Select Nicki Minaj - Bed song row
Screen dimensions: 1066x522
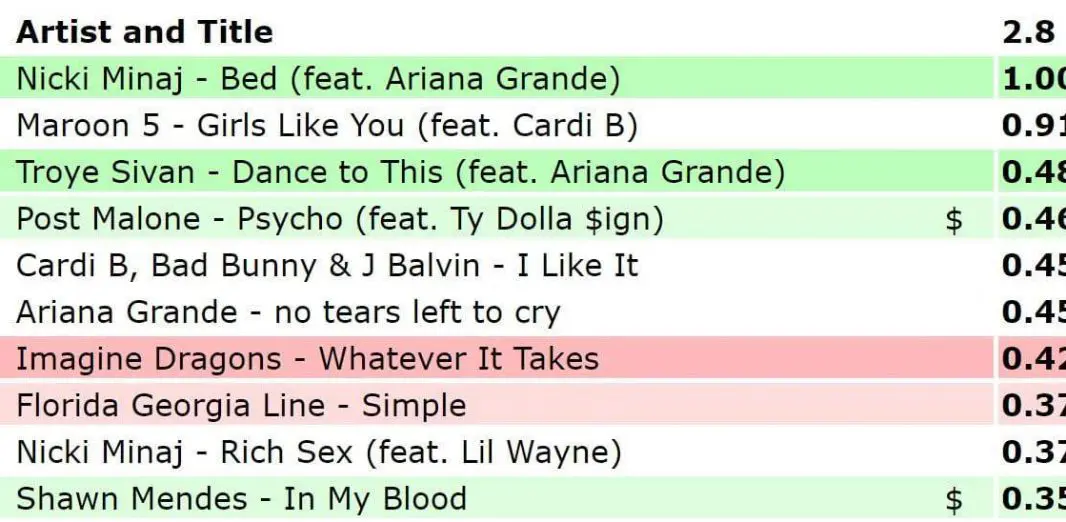click(318, 78)
